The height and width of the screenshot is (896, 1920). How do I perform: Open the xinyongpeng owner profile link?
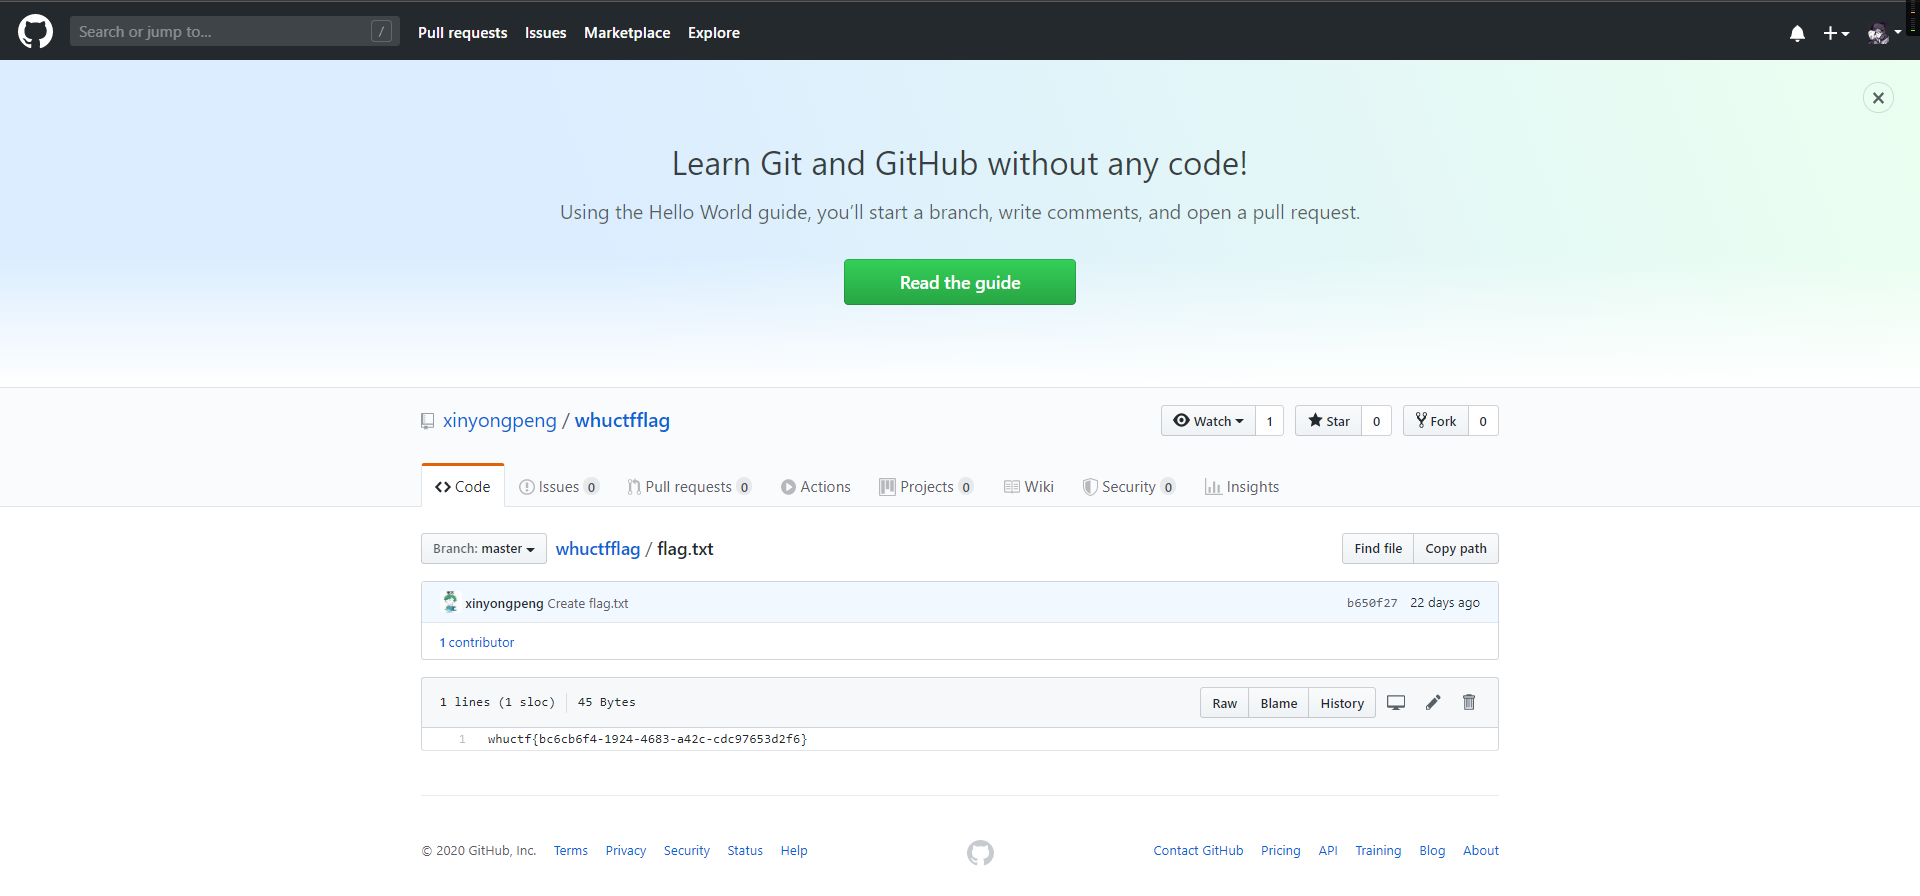pyautogui.click(x=499, y=421)
